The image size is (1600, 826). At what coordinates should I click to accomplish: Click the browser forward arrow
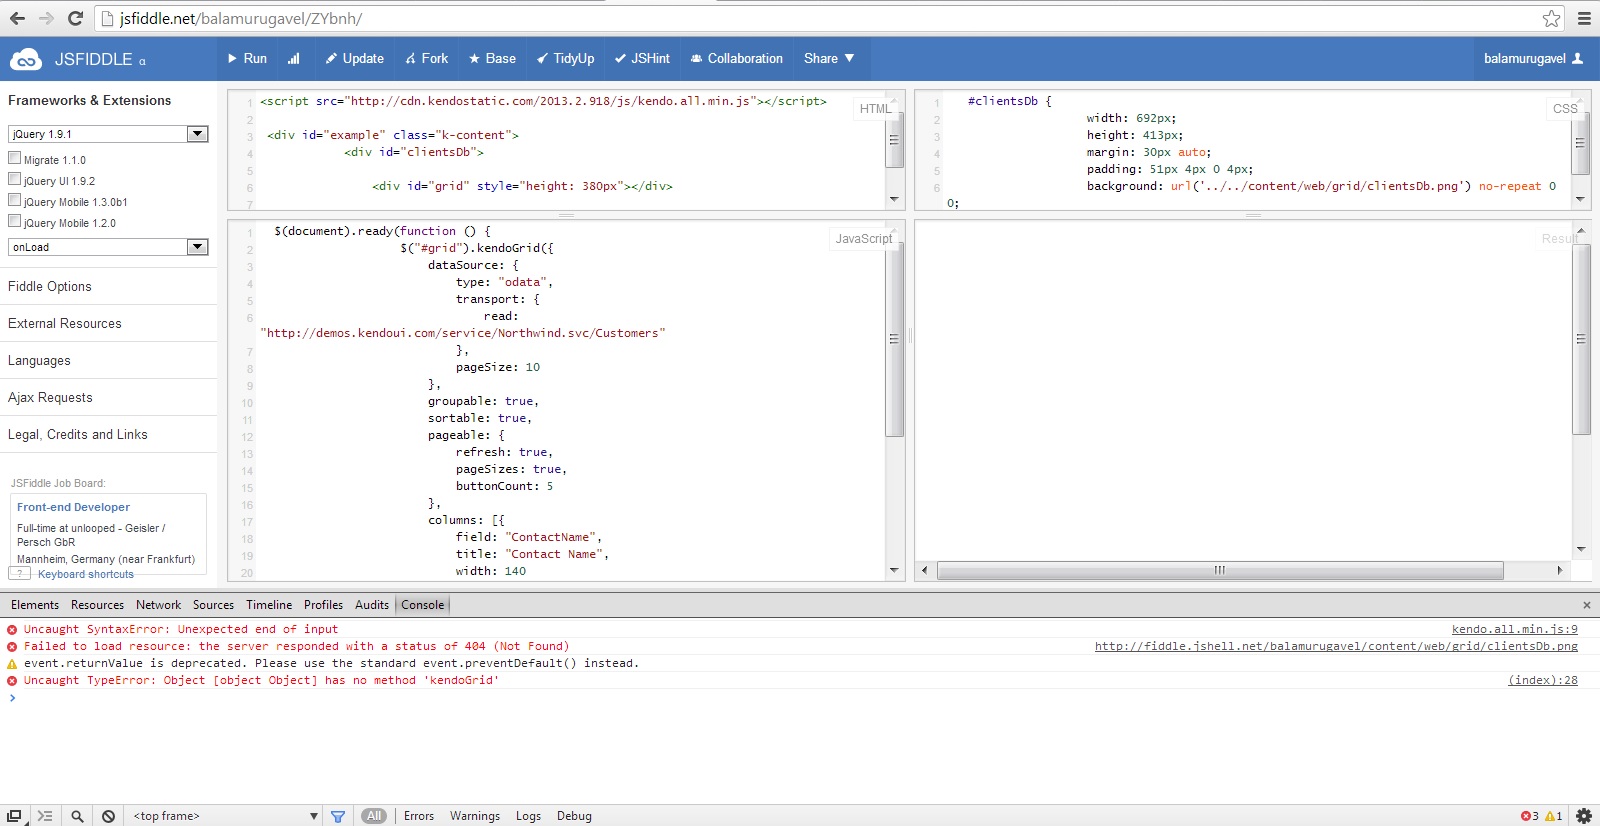[x=46, y=18]
